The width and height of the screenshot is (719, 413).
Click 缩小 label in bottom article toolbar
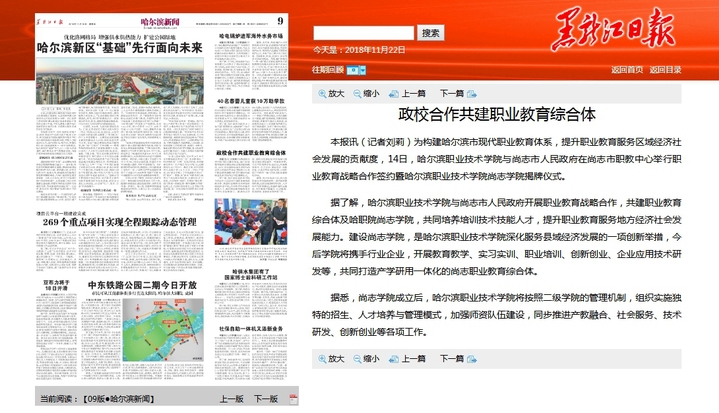(371, 358)
